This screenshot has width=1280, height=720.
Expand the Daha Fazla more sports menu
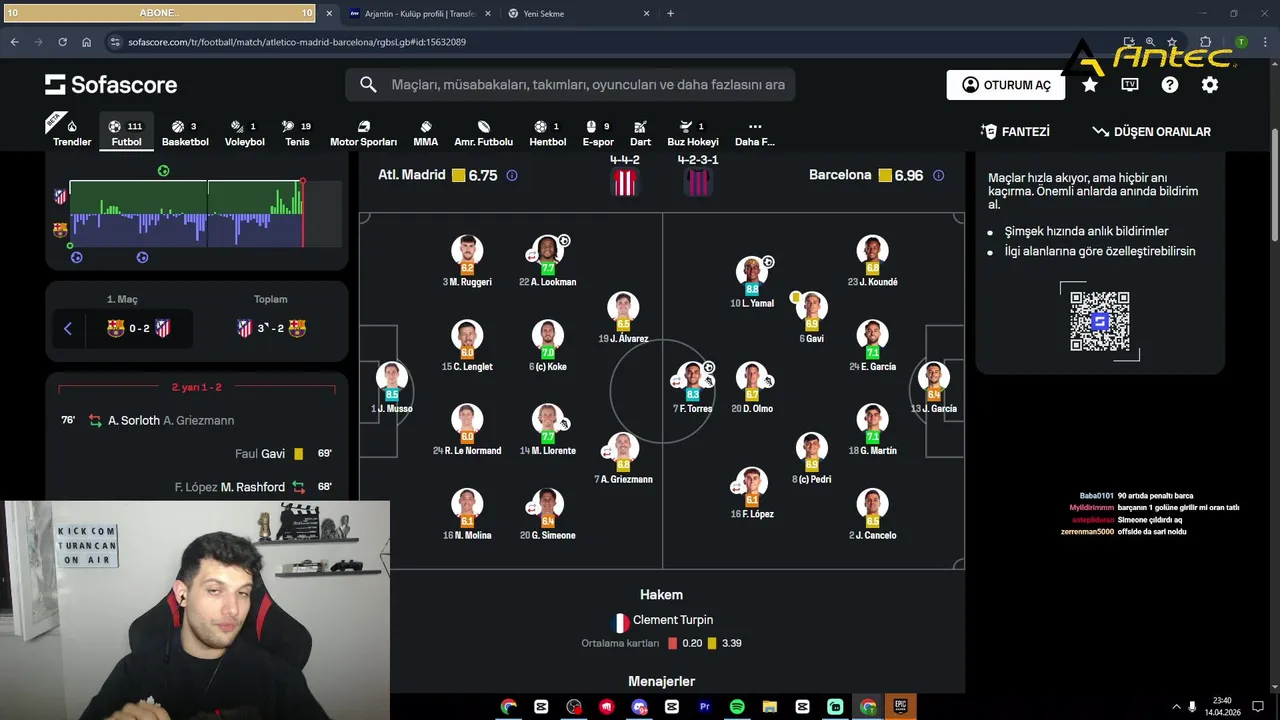tap(755, 133)
